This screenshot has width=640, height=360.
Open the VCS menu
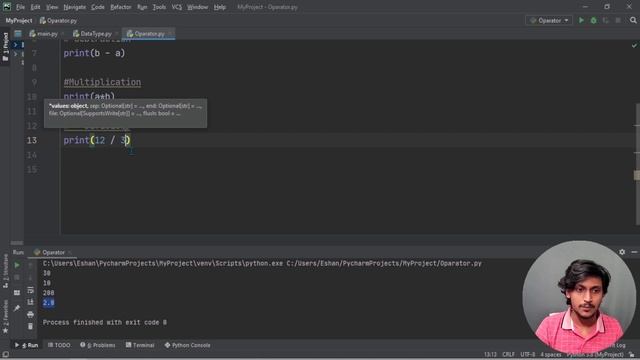click(176, 7)
